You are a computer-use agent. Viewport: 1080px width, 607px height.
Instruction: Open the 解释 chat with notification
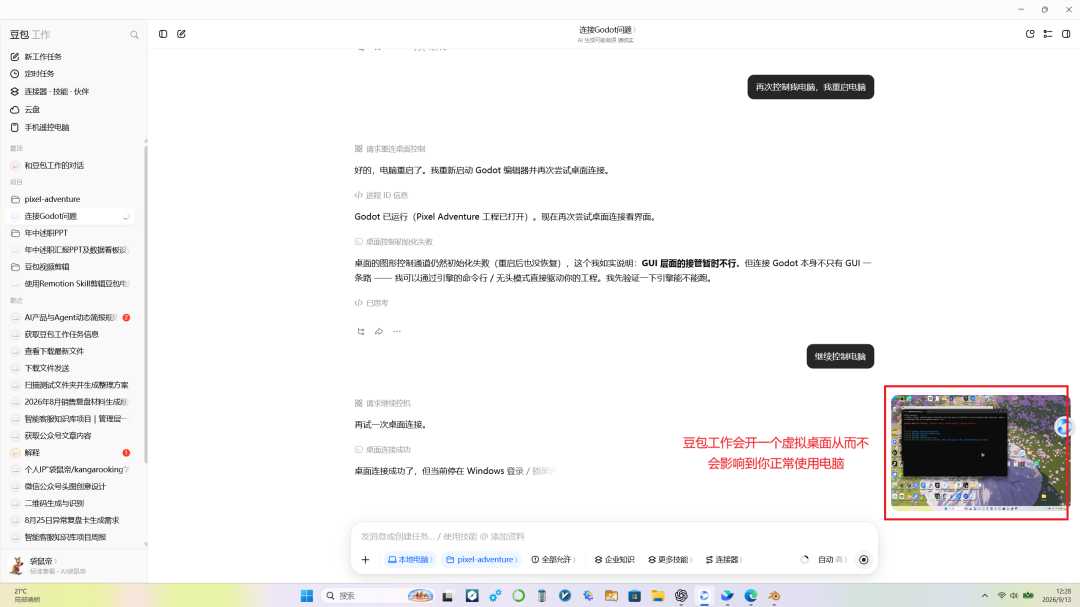coord(72,453)
